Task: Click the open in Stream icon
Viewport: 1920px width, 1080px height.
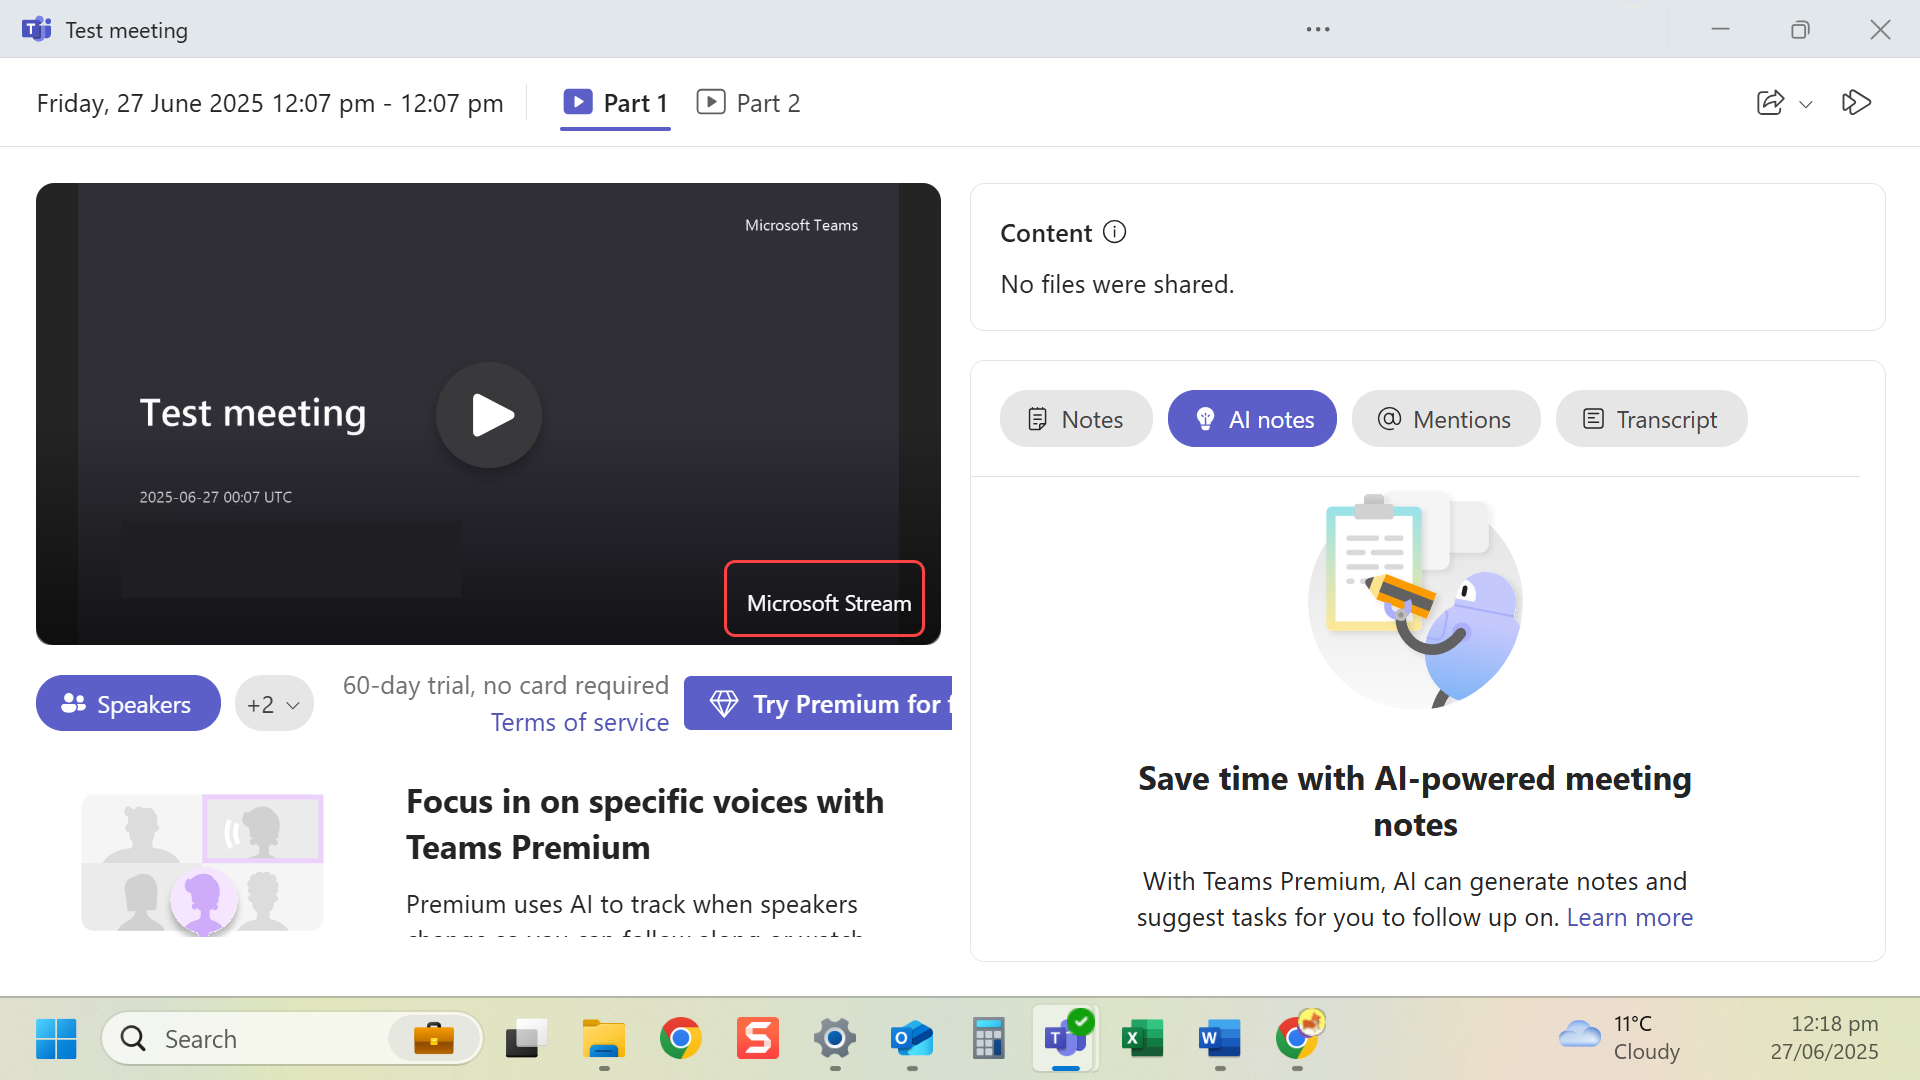Action: pos(1857,103)
